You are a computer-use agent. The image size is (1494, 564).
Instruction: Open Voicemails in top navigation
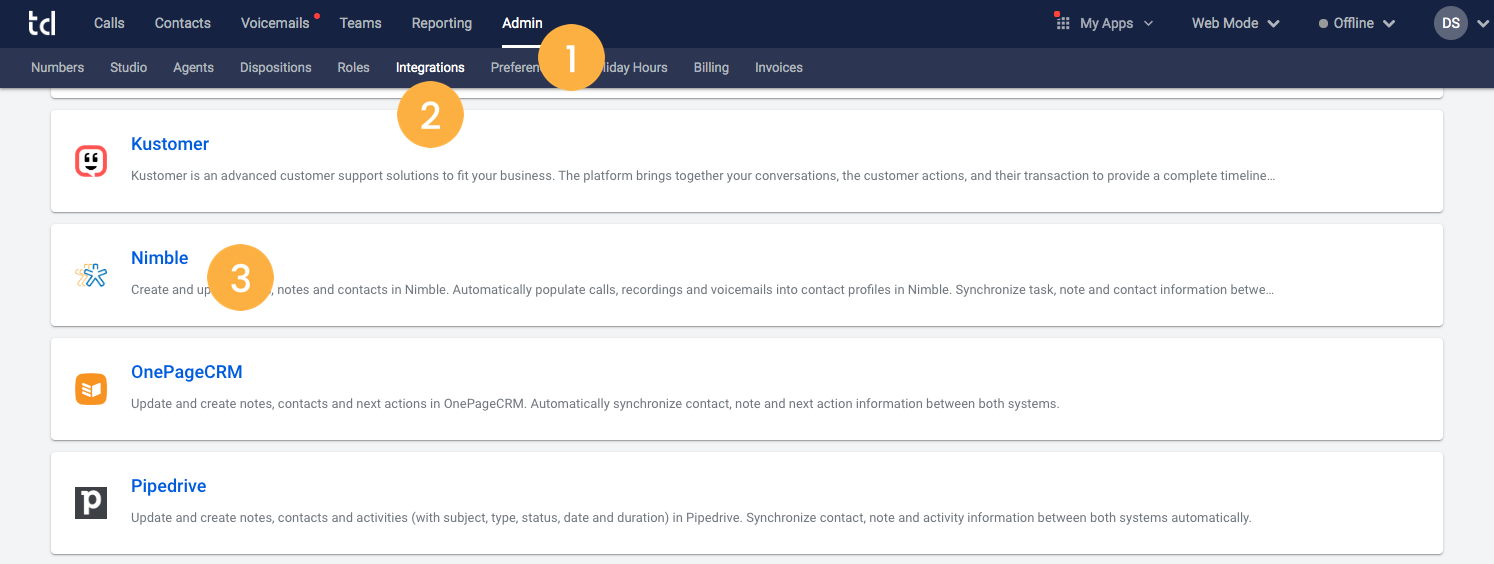point(277,23)
